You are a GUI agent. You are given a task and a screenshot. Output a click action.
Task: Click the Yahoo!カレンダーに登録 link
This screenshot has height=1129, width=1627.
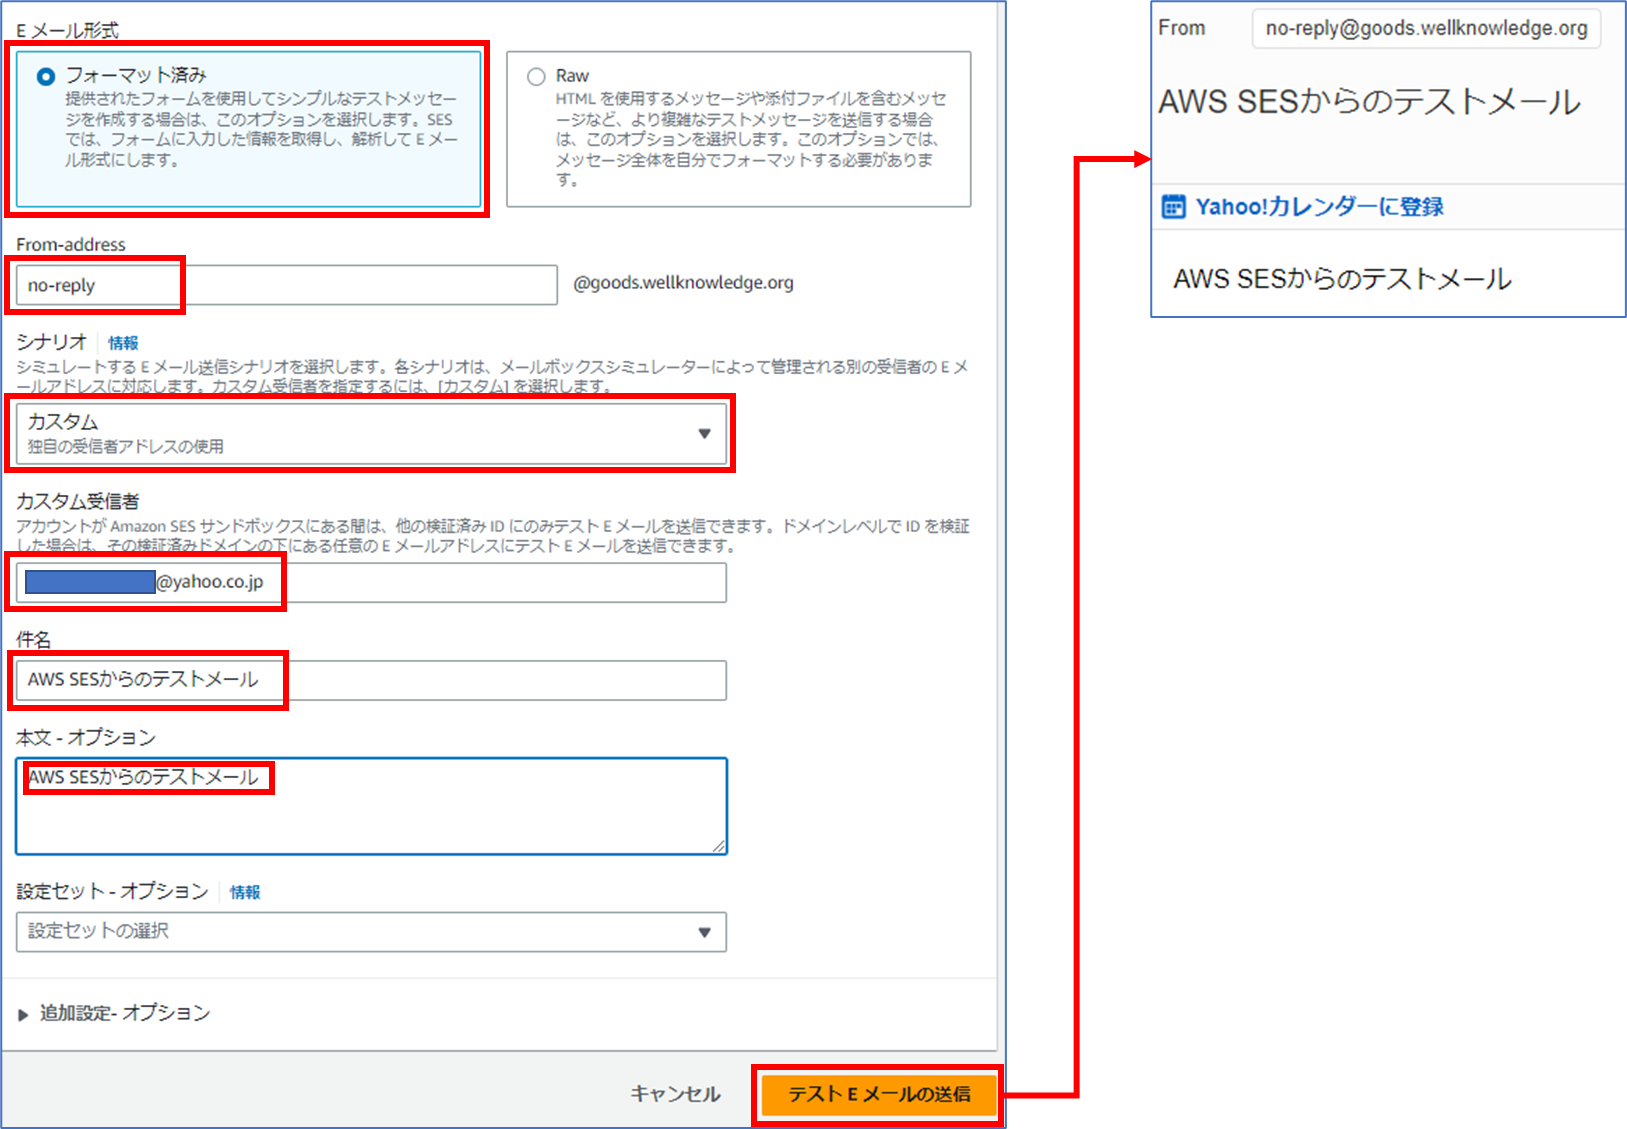pyautogui.click(x=1319, y=207)
